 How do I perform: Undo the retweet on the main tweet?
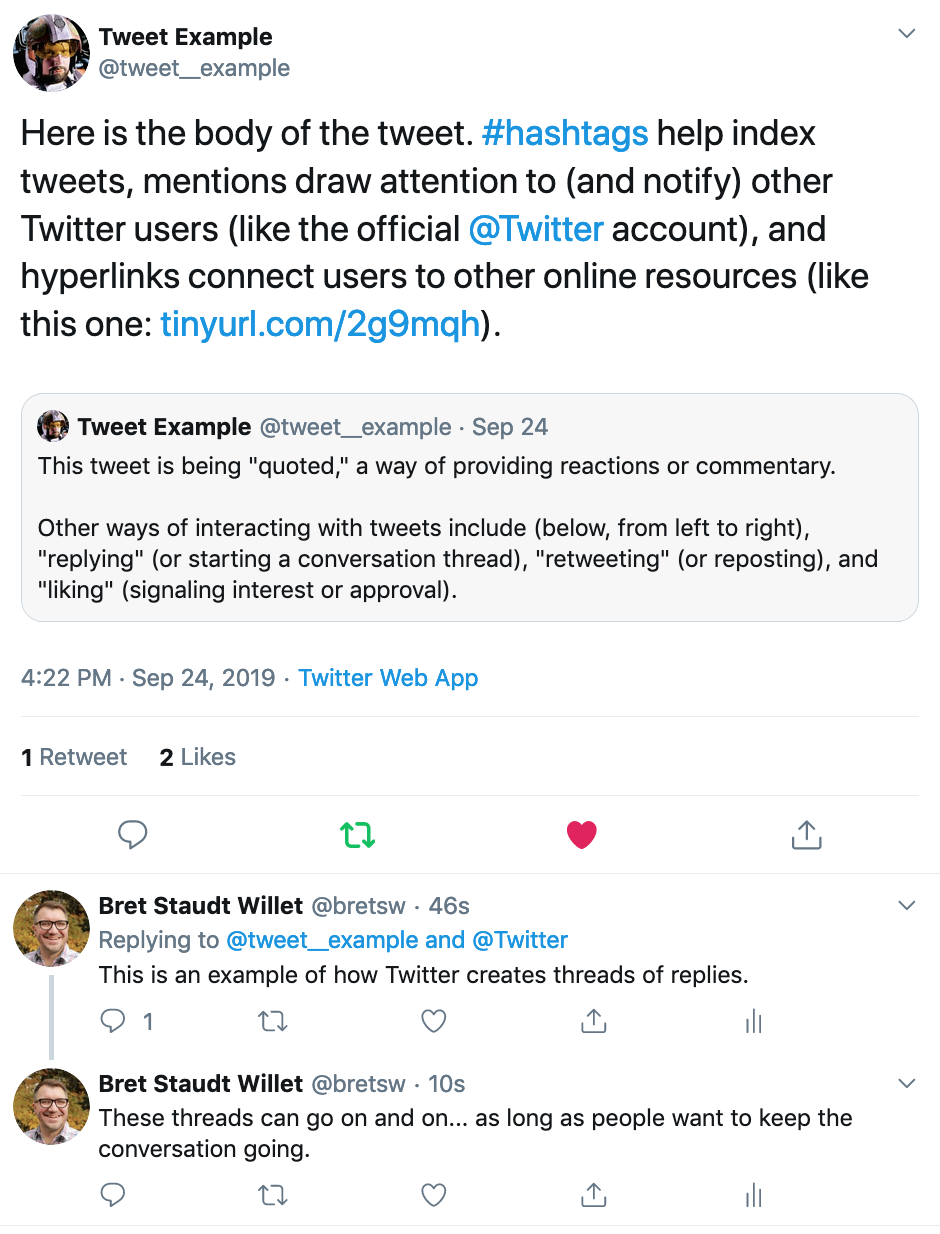[x=357, y=834]
